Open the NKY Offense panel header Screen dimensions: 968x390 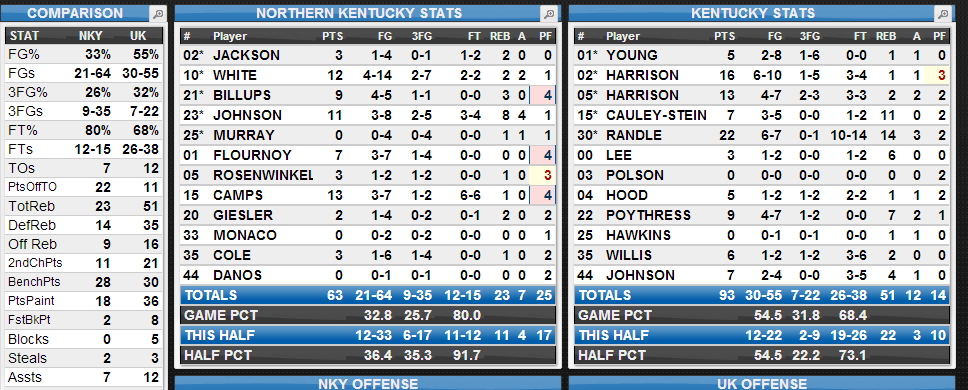[368, 383]
